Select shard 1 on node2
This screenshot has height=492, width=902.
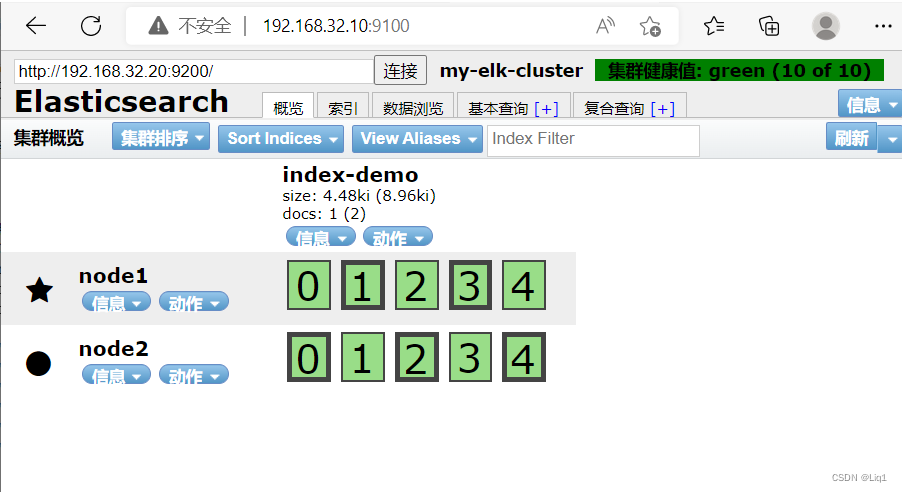(362, 357)
